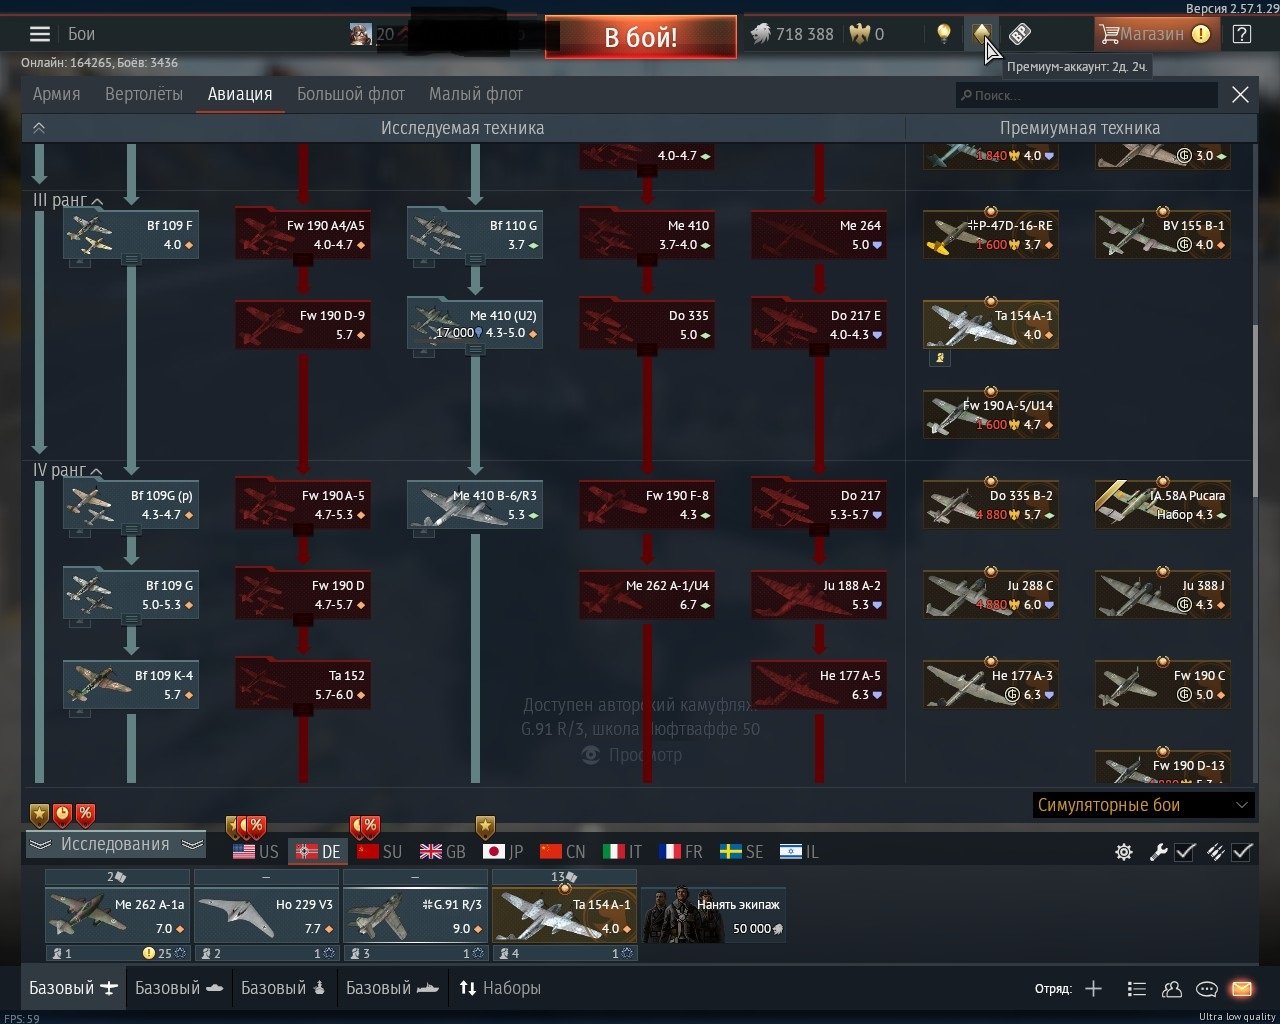Open the Bf 110 G vehicle group
Screen dimensions: 1280x1024
pyautogui.click(x=475, y=235)
